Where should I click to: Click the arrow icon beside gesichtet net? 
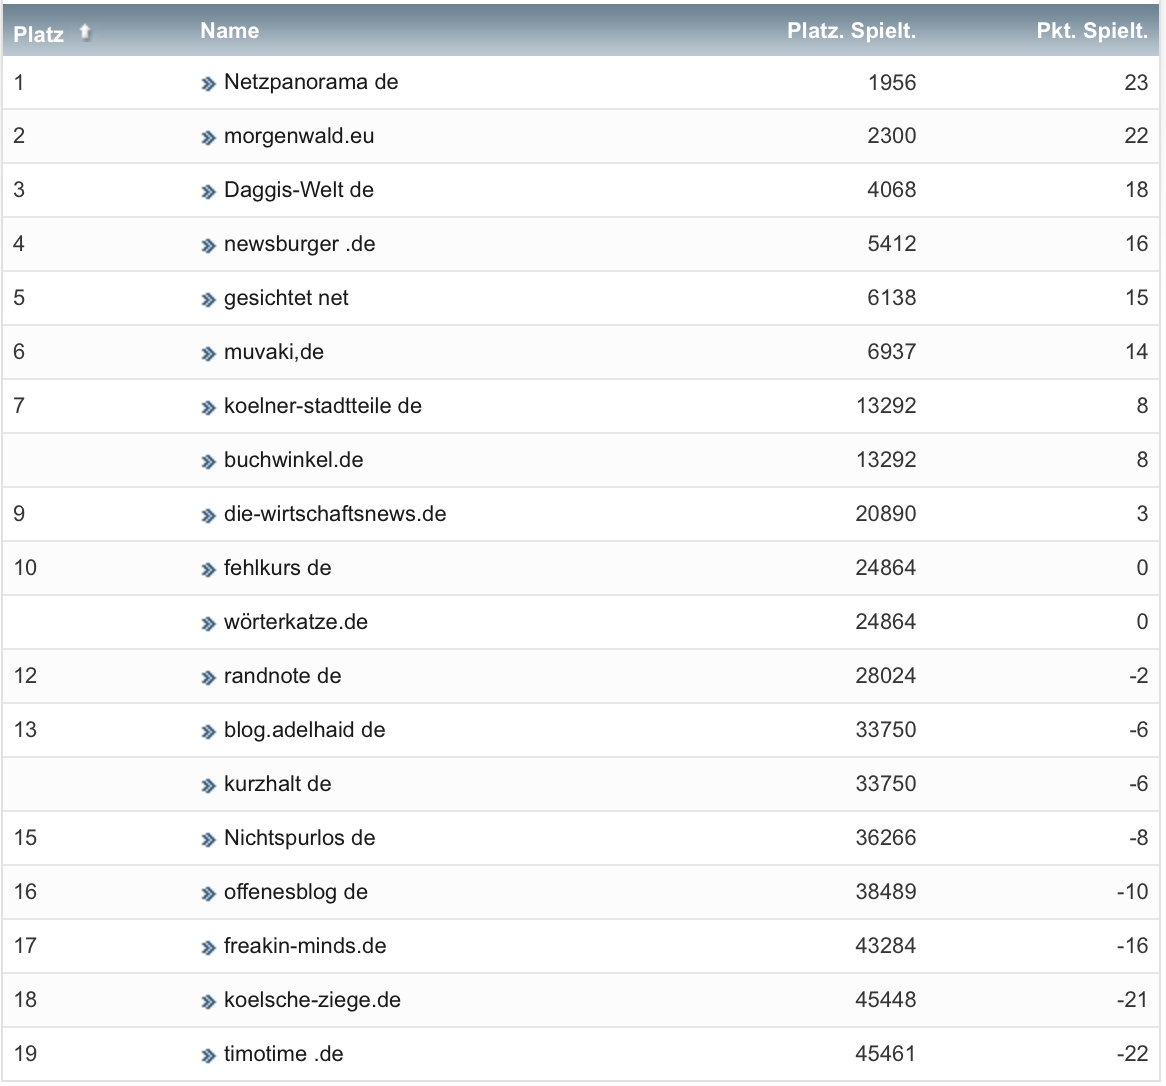[208, 300]
